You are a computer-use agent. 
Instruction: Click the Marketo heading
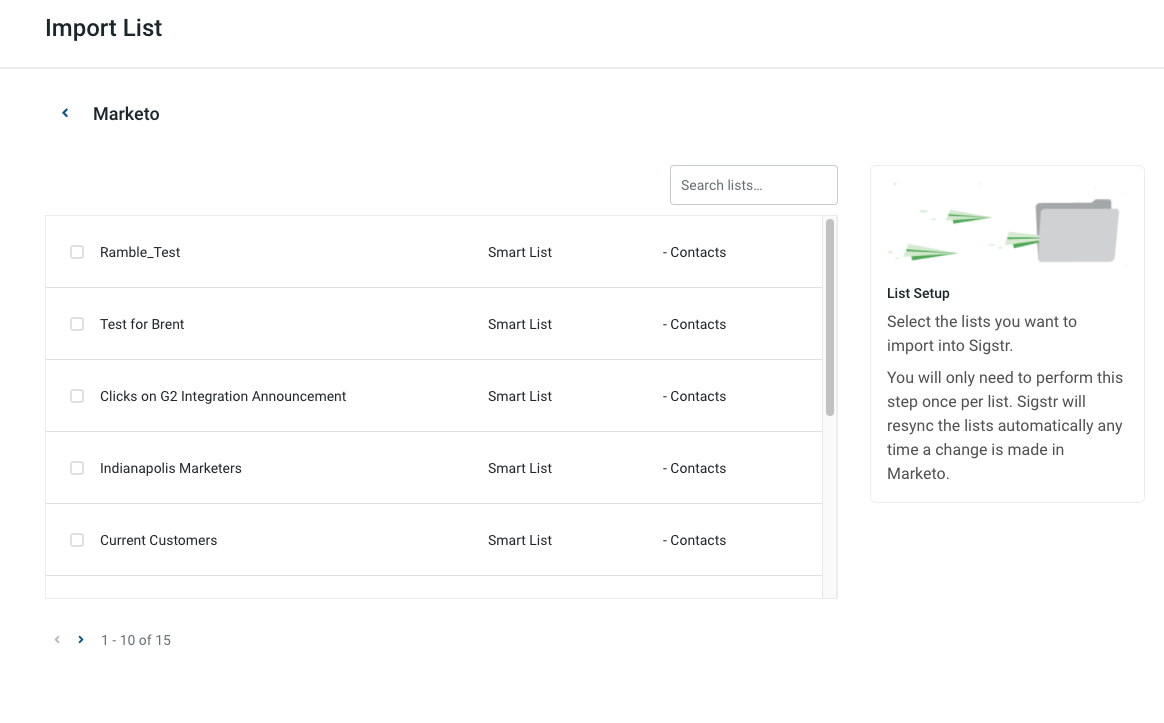pyautogui.click(x=126, y=114)
